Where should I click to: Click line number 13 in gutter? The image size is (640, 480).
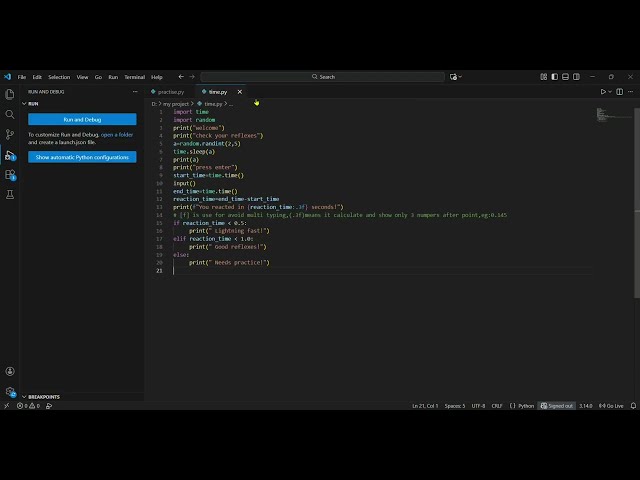pyautogui.click(x=159, y=207)
